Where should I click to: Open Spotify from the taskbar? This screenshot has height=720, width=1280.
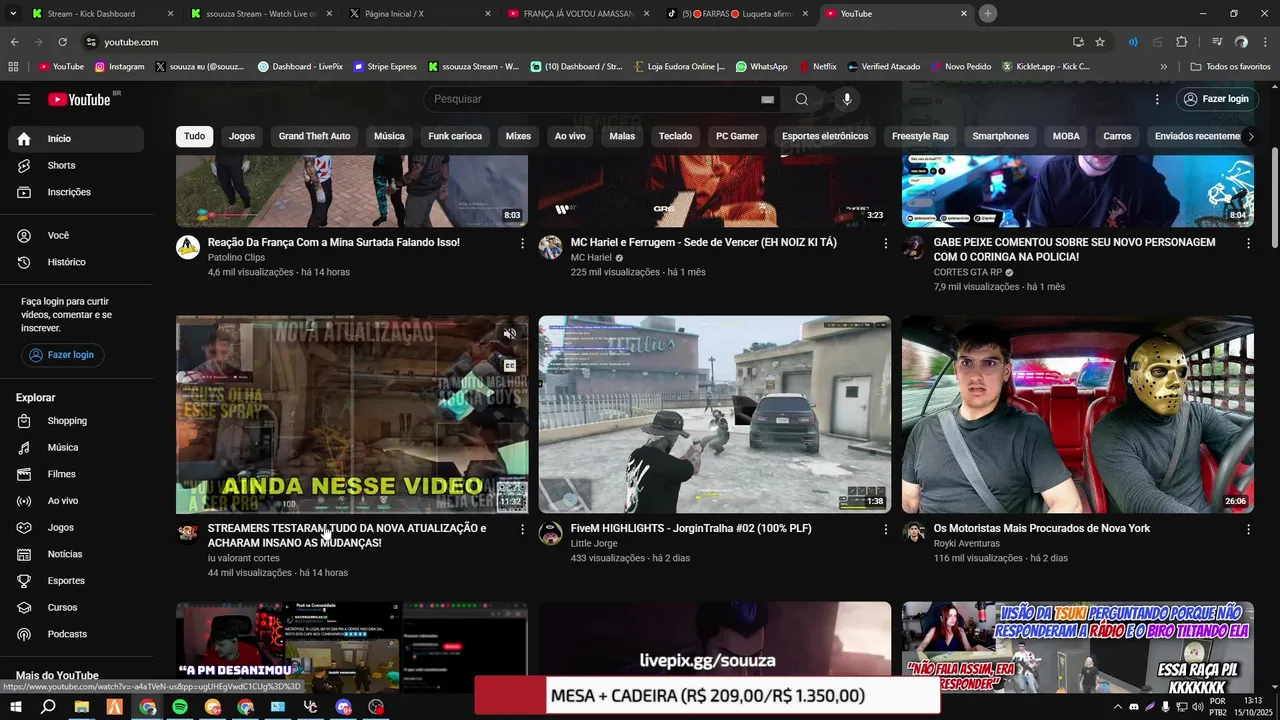[180, 707]
